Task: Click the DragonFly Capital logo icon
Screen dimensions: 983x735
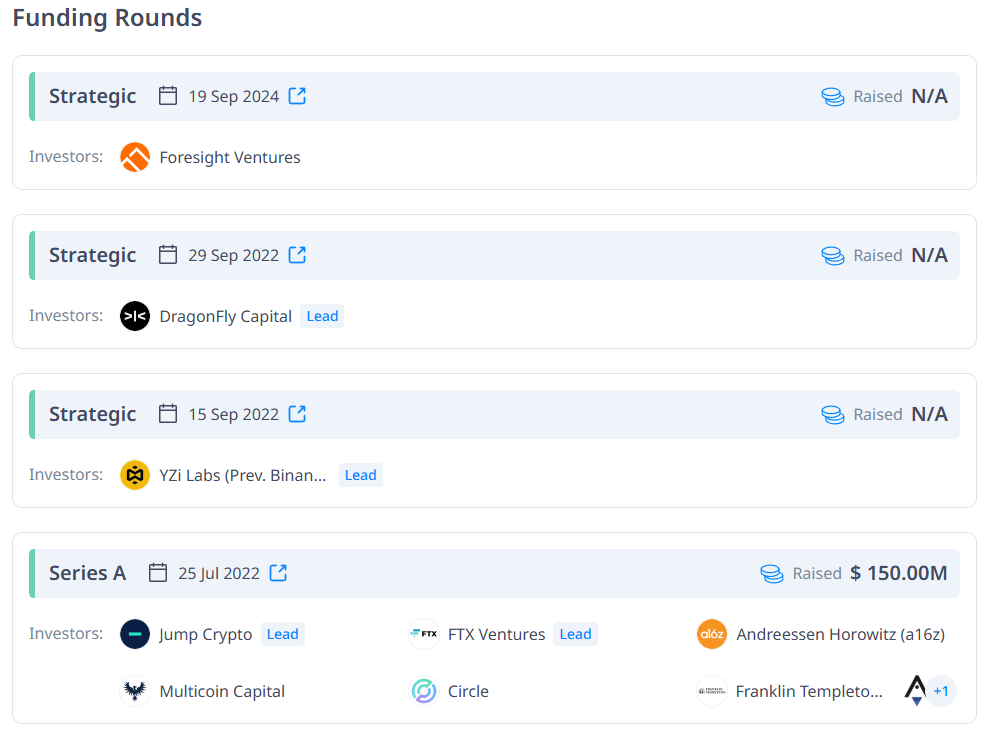Action: pyautogui.click(x=135, y=316)
